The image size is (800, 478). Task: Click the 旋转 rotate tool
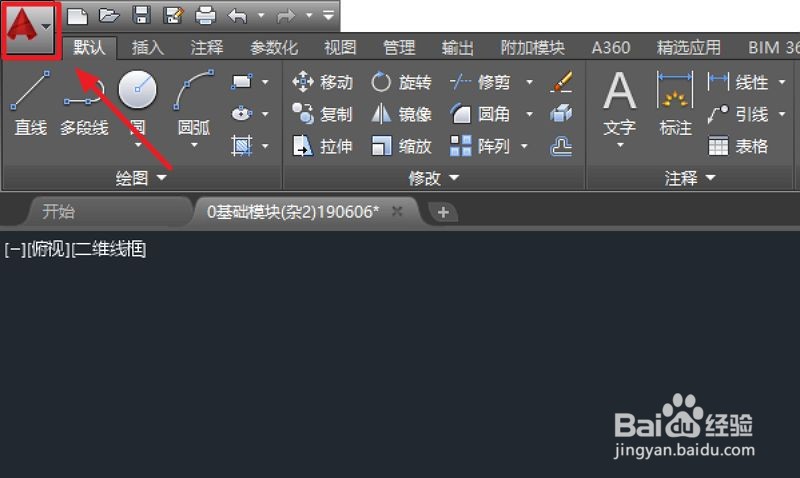tap(401, 82)
